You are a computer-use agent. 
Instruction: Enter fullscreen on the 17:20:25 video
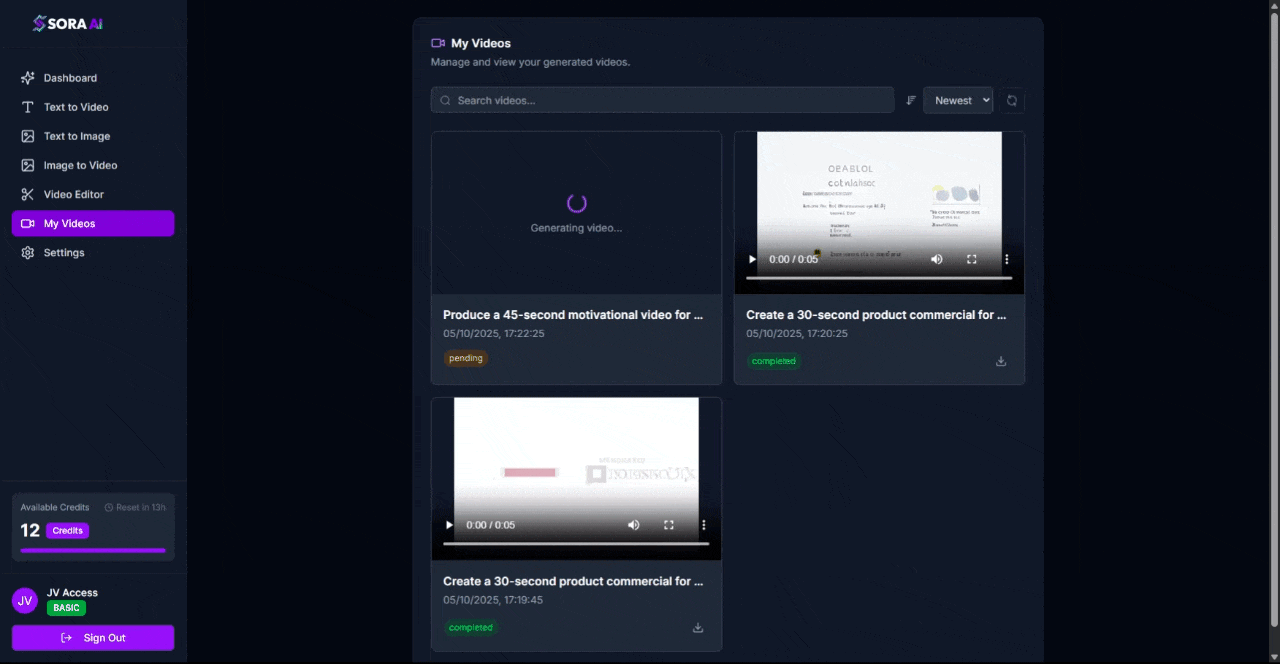click(971, 259)
